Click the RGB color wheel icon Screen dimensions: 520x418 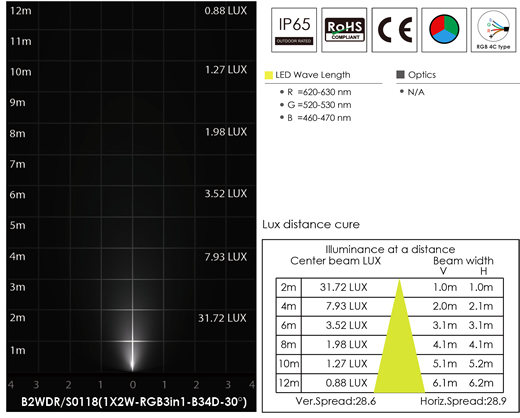444,30
